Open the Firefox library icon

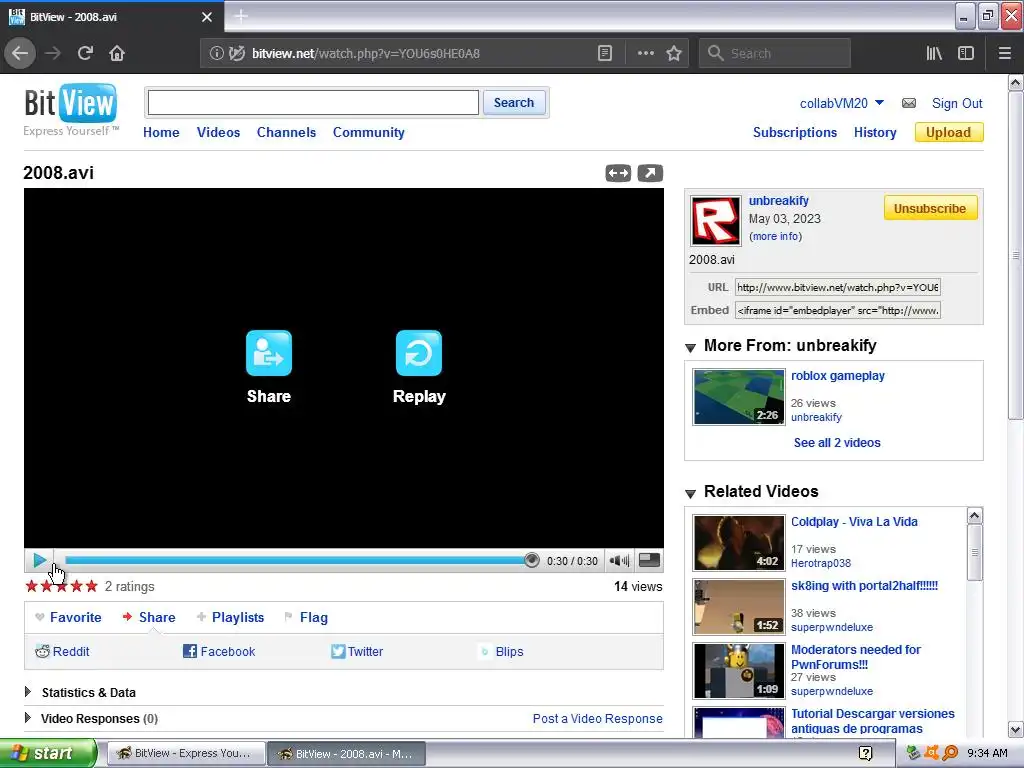934,54
